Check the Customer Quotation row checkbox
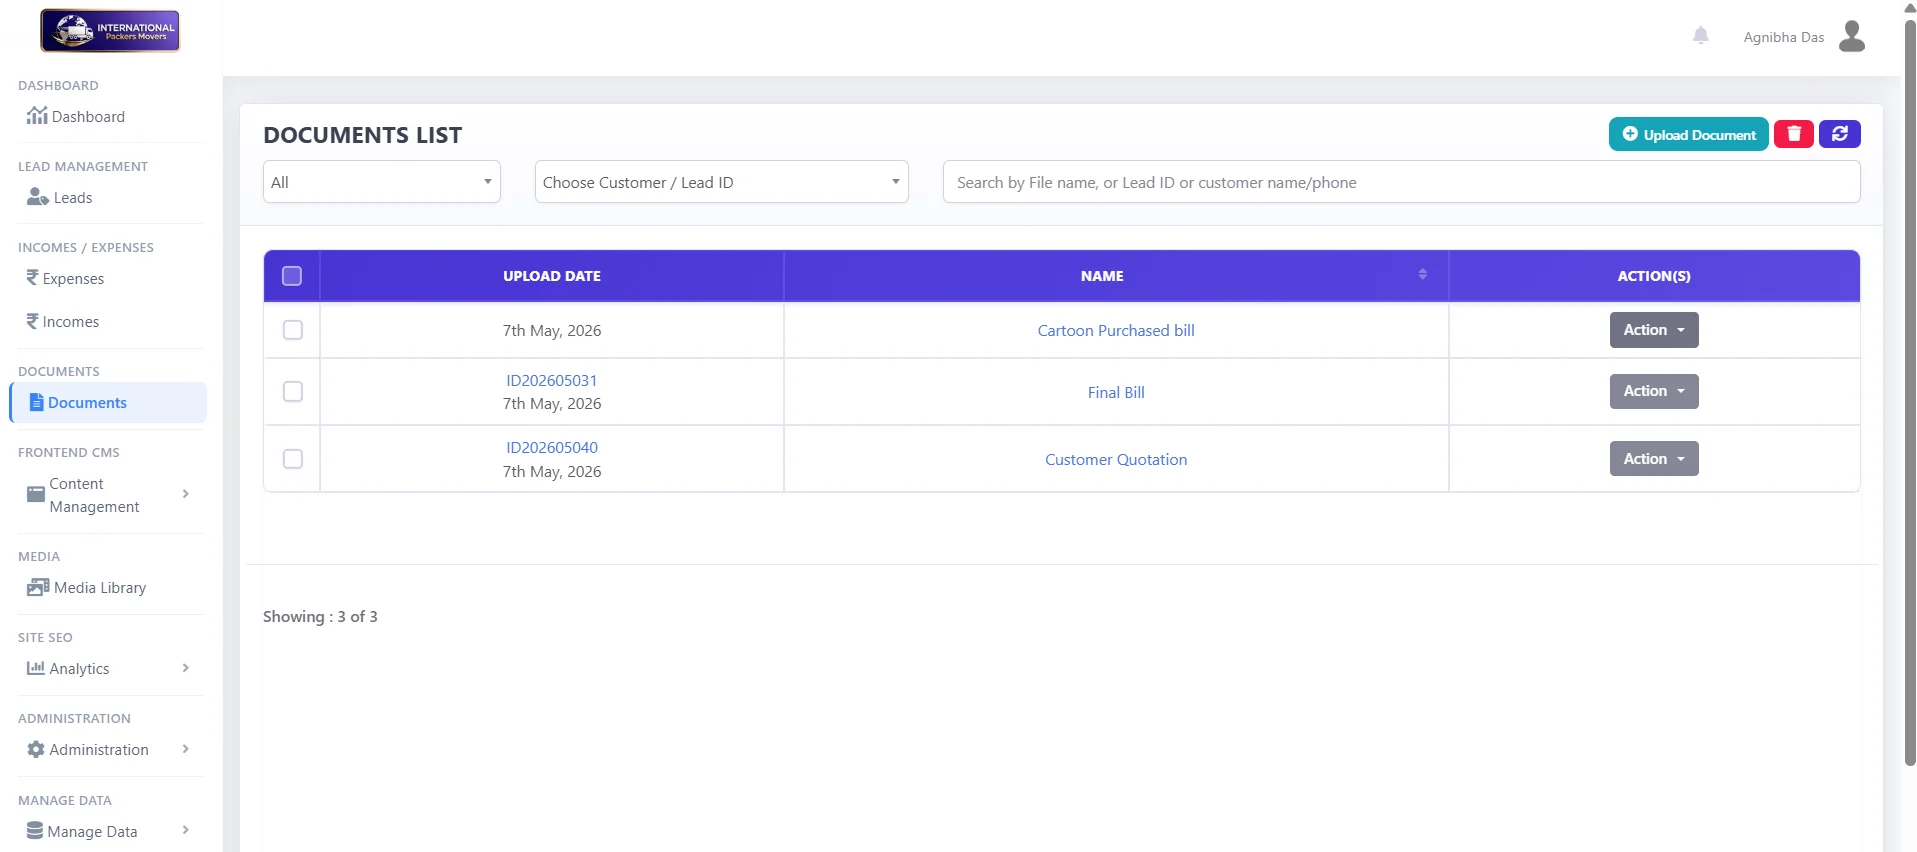 293,459
